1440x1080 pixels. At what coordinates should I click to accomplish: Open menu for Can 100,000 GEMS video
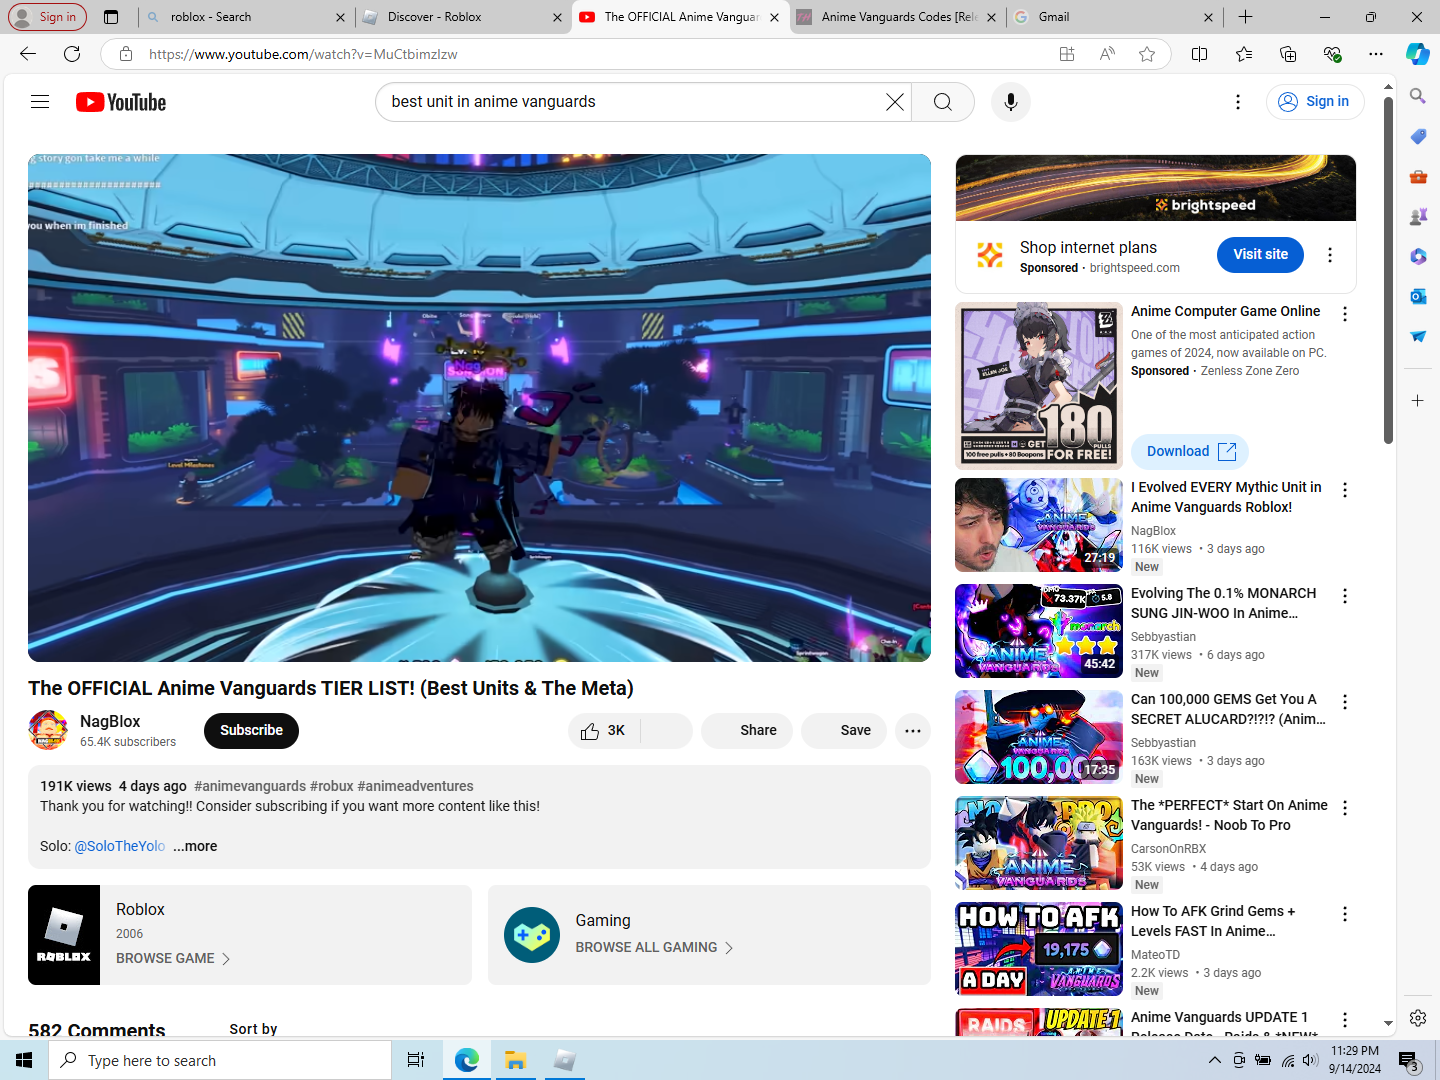click(x=1345, y=702)
